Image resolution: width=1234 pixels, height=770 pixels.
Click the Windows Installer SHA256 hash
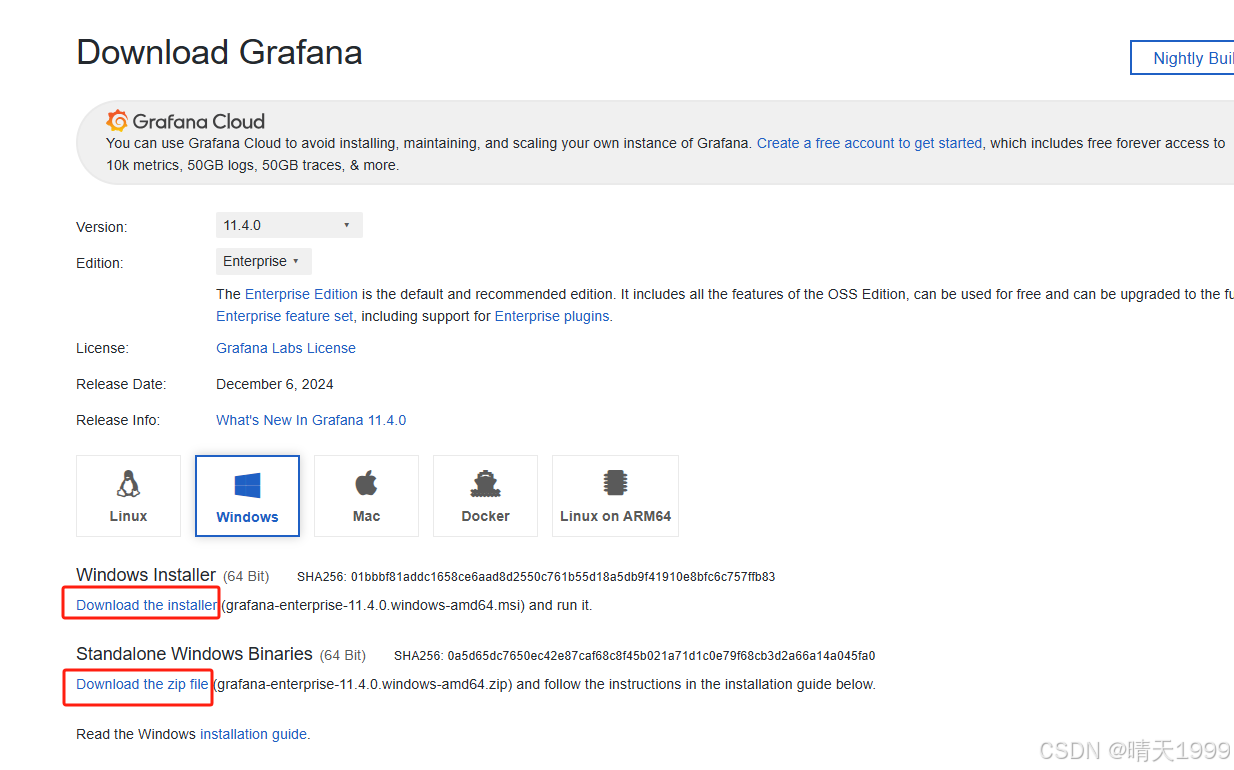[563, 577]
